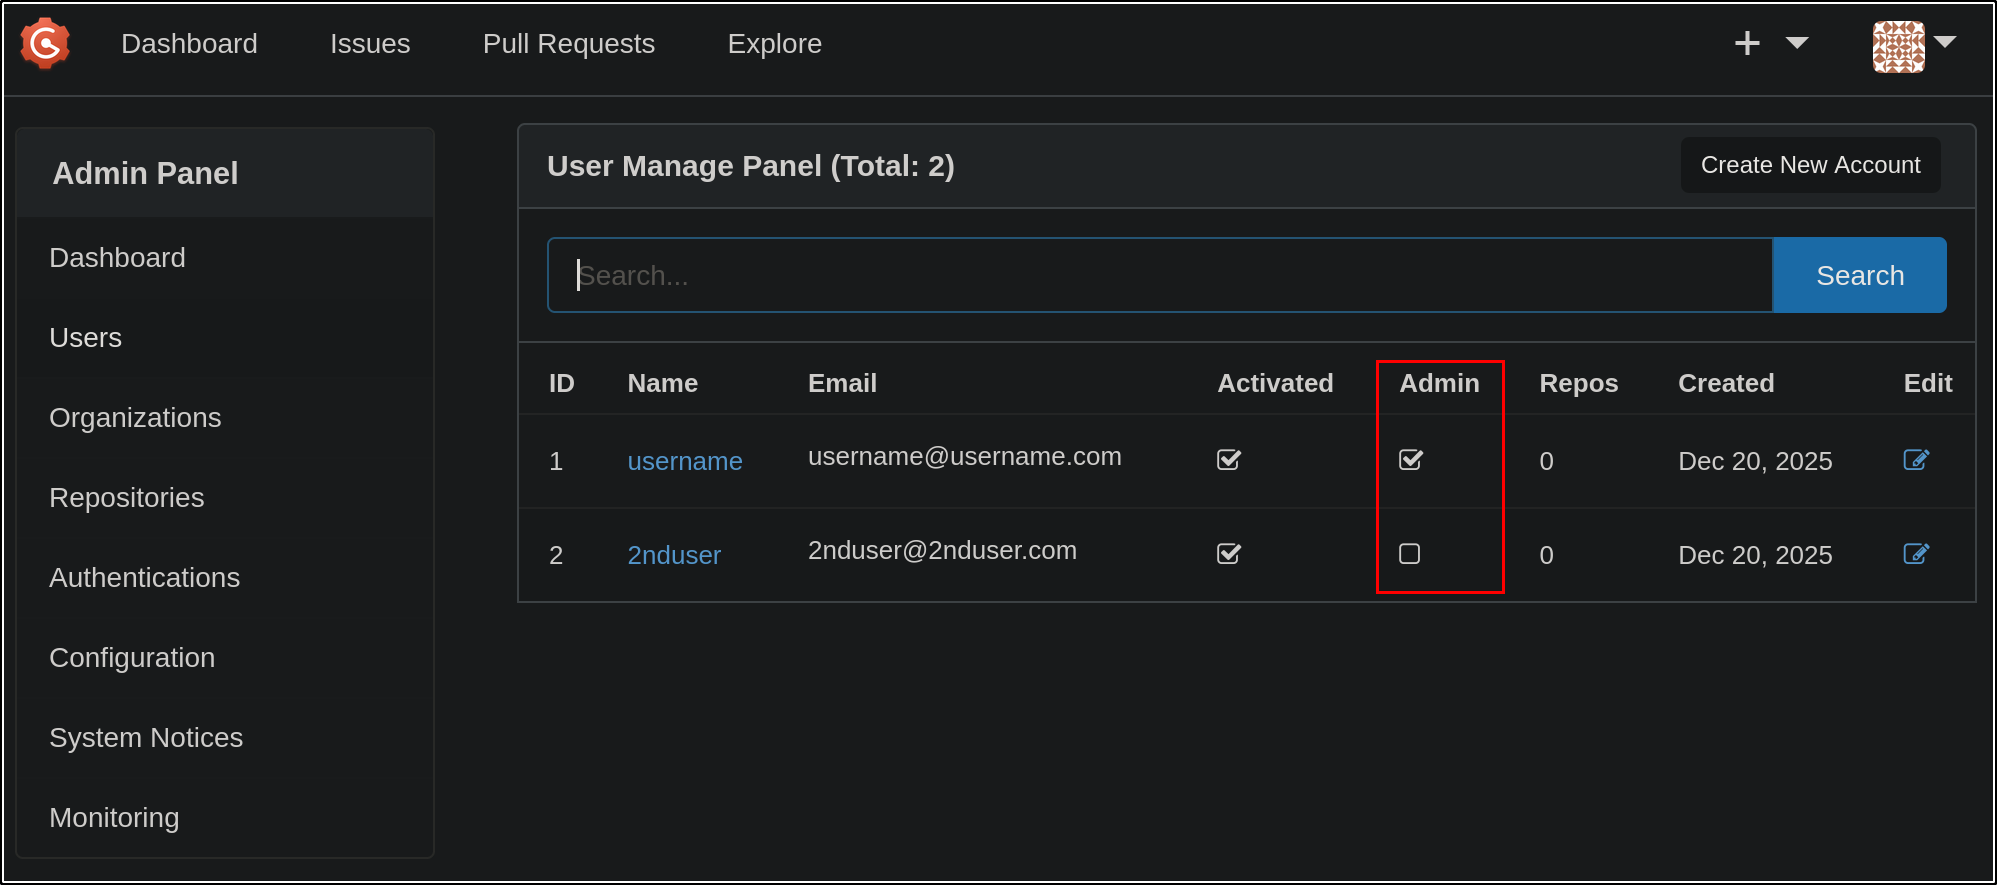This screenshot has height=885, width=1997.
Task: Focus the user search input field
Action: tap(1160, 275)
